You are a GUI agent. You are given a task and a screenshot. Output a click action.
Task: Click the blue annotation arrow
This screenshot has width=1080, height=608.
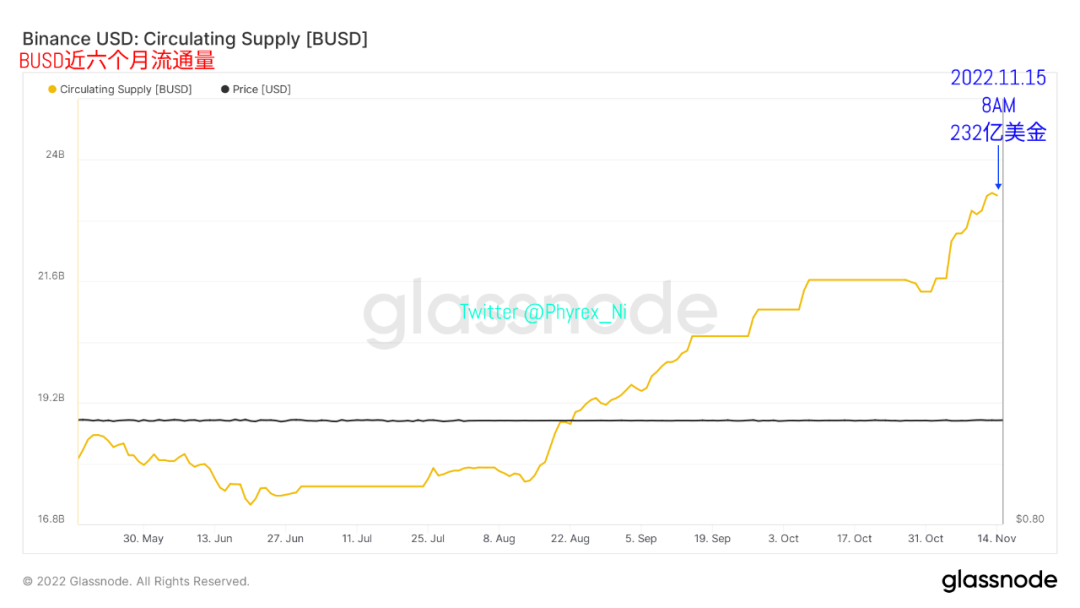tap(998, 167)
